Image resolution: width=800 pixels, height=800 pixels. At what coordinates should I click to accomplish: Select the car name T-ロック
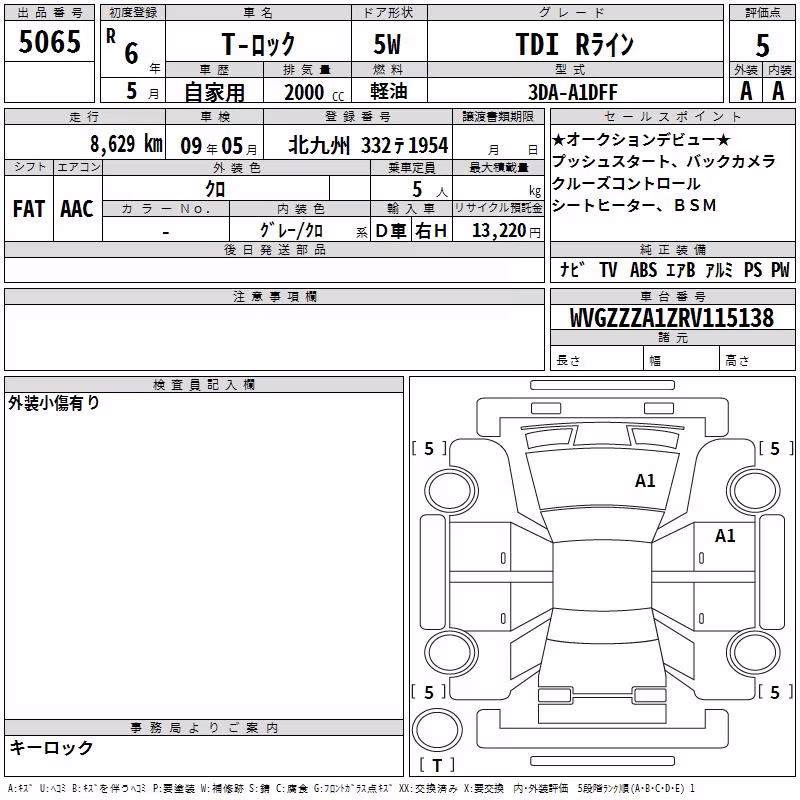click(258, 44)
